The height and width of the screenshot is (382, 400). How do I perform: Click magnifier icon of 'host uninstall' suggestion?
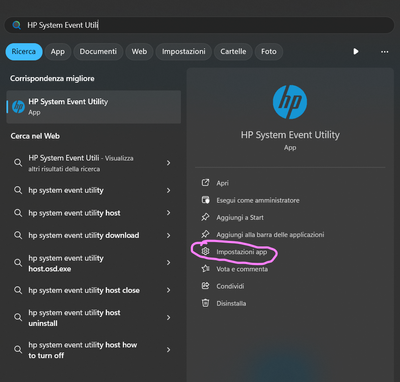(18, 317)
